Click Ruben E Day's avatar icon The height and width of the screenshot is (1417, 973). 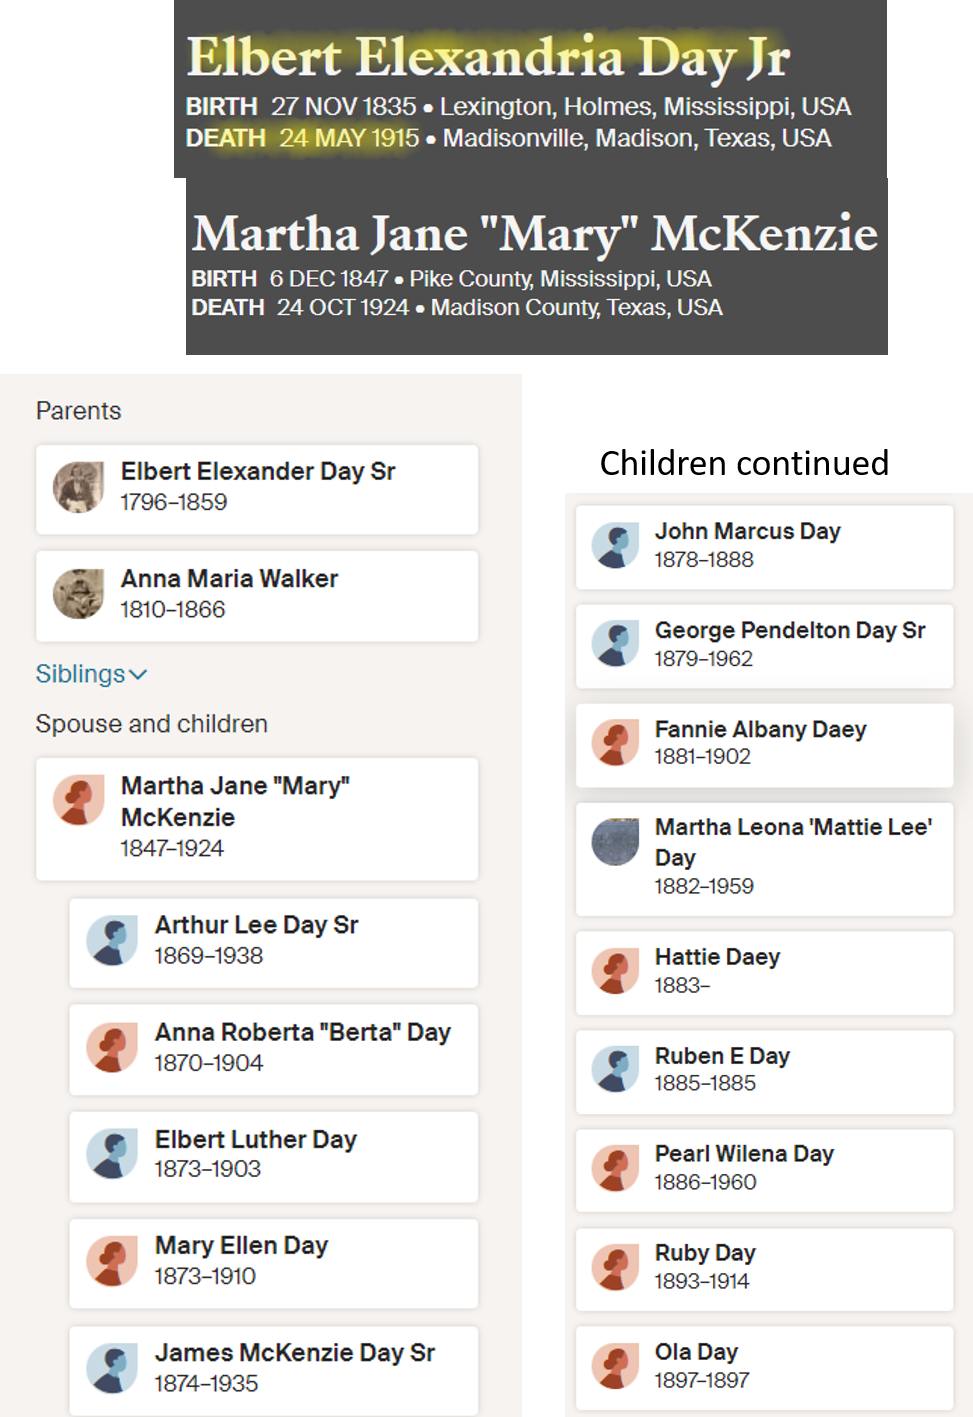(615, 1069)
